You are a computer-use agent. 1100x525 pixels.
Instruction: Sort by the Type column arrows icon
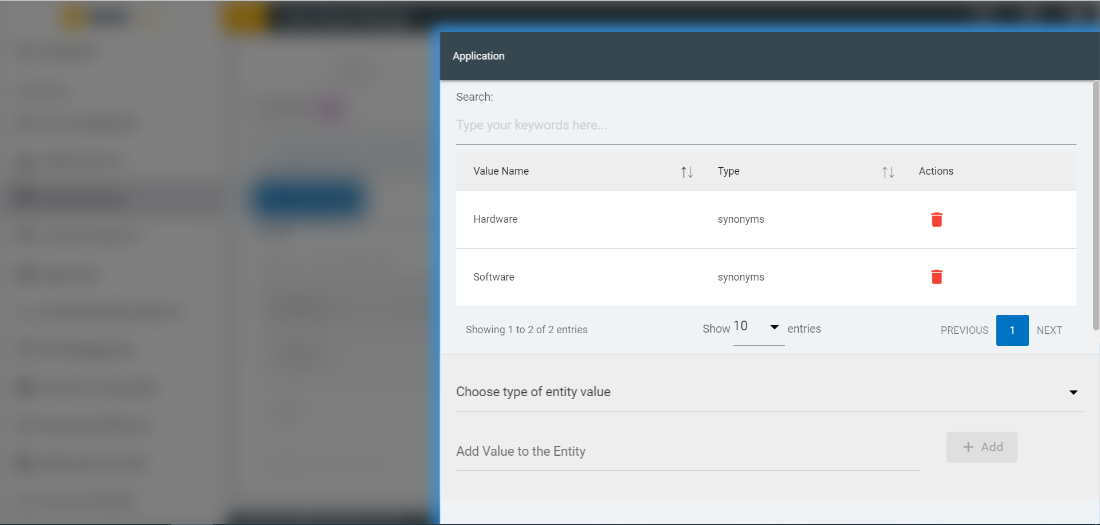pyautogui.click(x=888, y=172)
